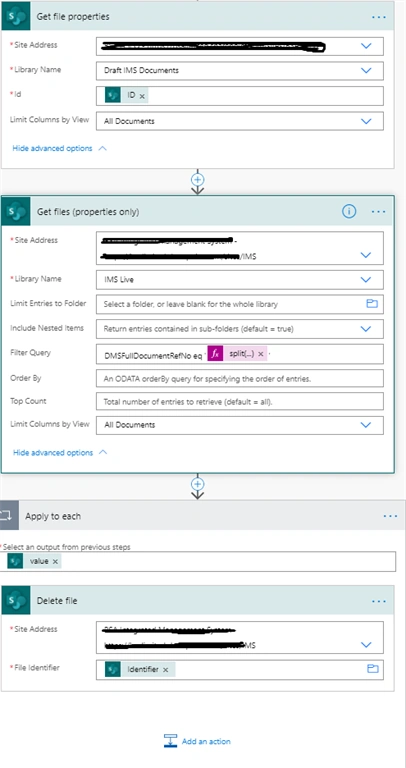Click the value dynamic content token
Viewport: 406px width, 768px height.
[34, 561]
